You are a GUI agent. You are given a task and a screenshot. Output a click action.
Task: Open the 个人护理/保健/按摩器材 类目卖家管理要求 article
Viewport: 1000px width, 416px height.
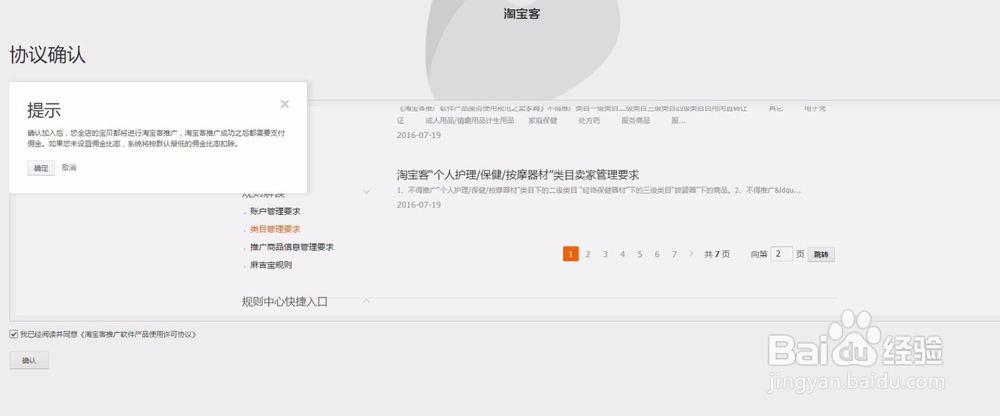(517, 175)
